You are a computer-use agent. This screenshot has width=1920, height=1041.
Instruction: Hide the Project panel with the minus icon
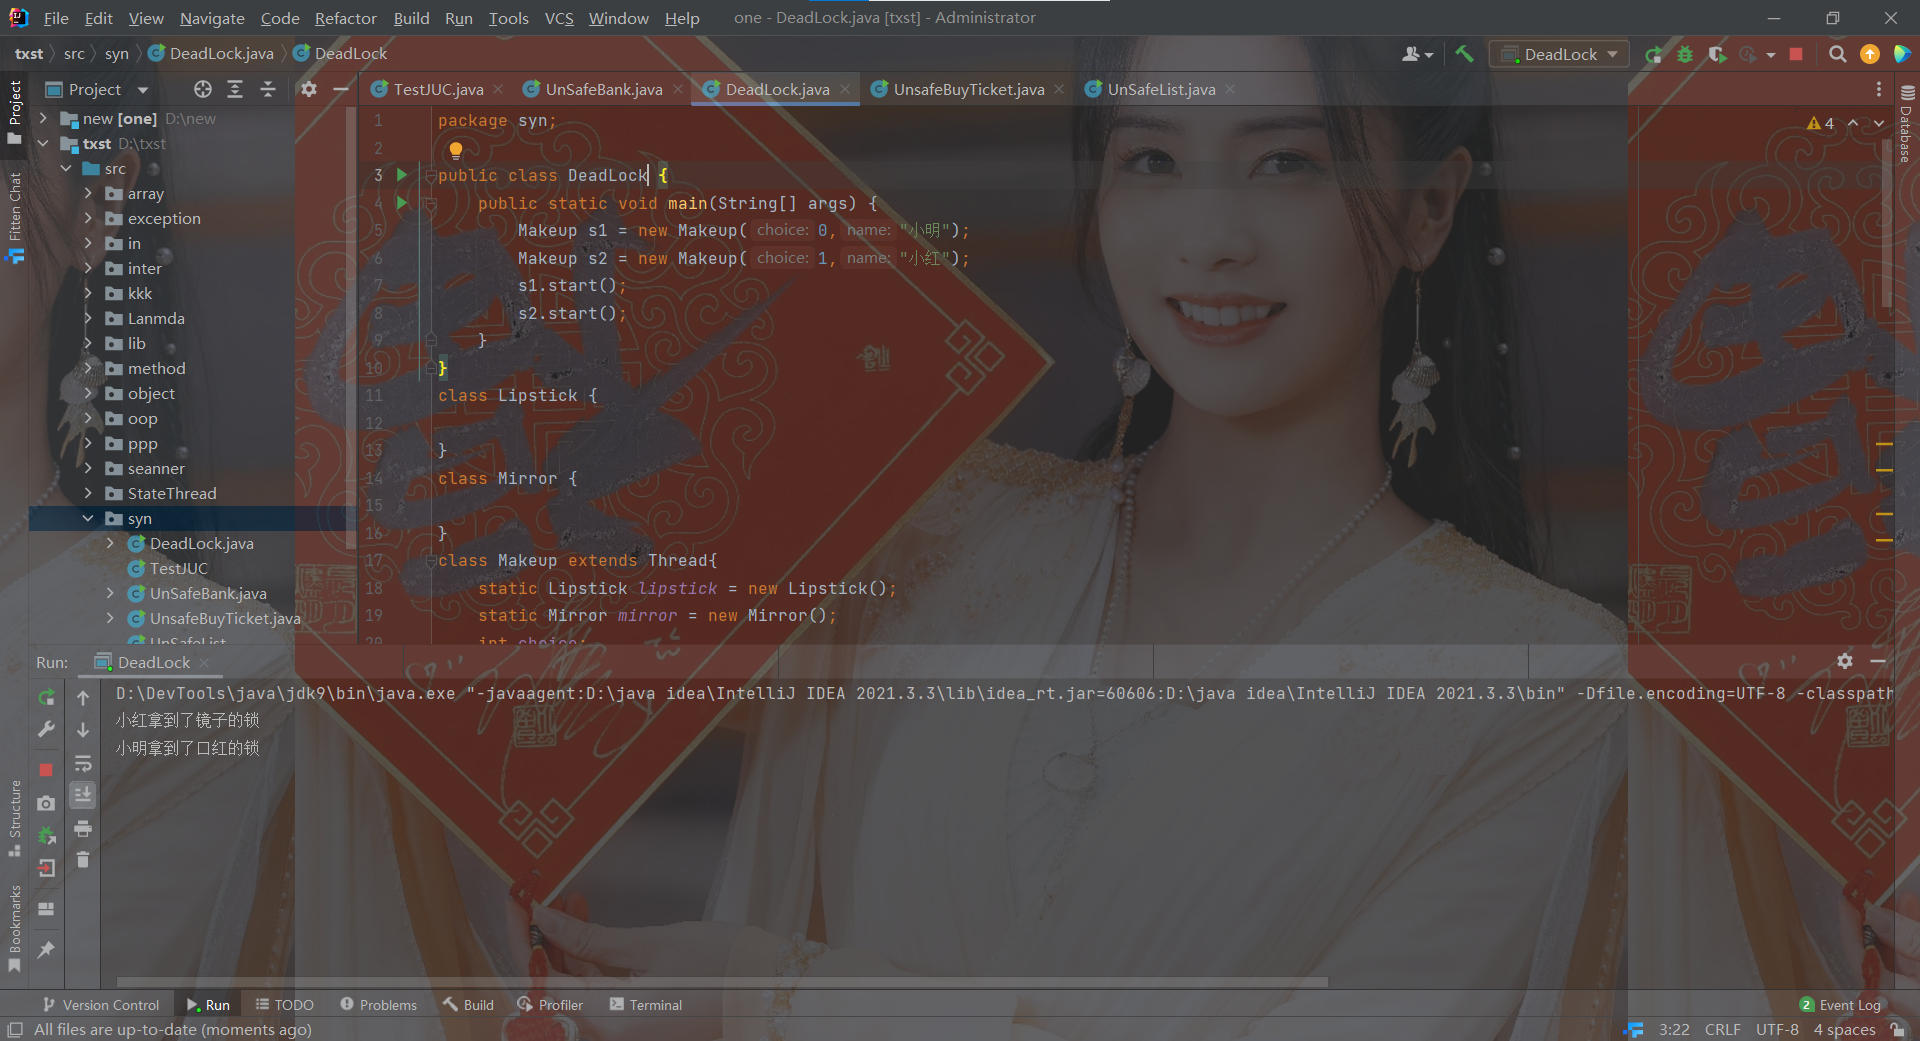(x=340, y=89)
